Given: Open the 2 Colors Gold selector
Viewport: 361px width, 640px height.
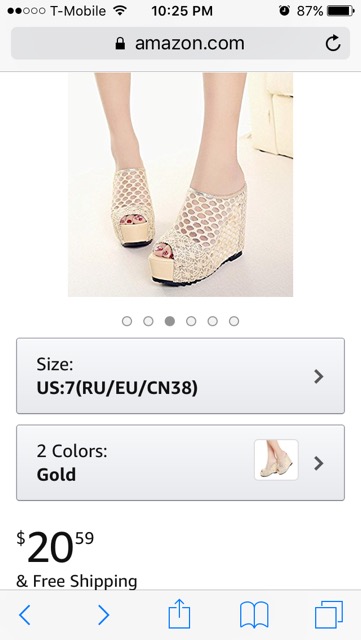Looking at the screenshot, I should pos(180,463).
